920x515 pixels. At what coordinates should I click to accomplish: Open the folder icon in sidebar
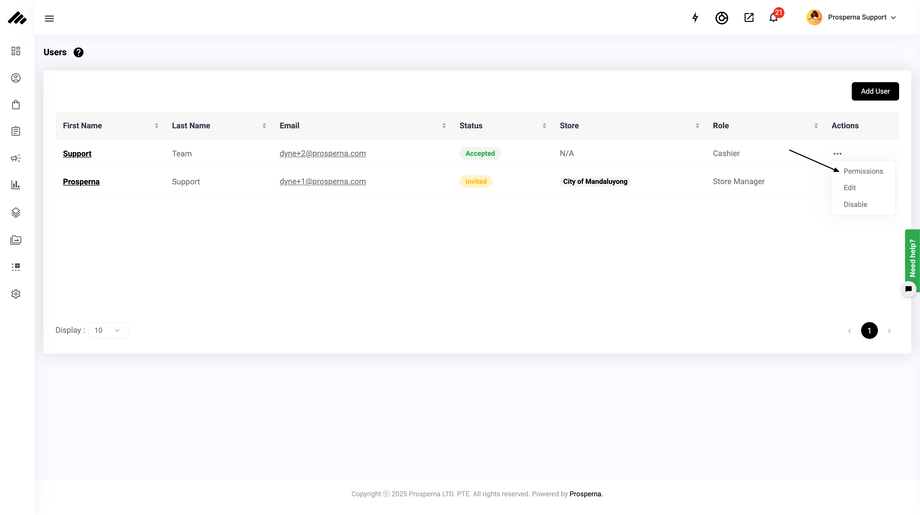pyautogui.click(x=16, y=240)
